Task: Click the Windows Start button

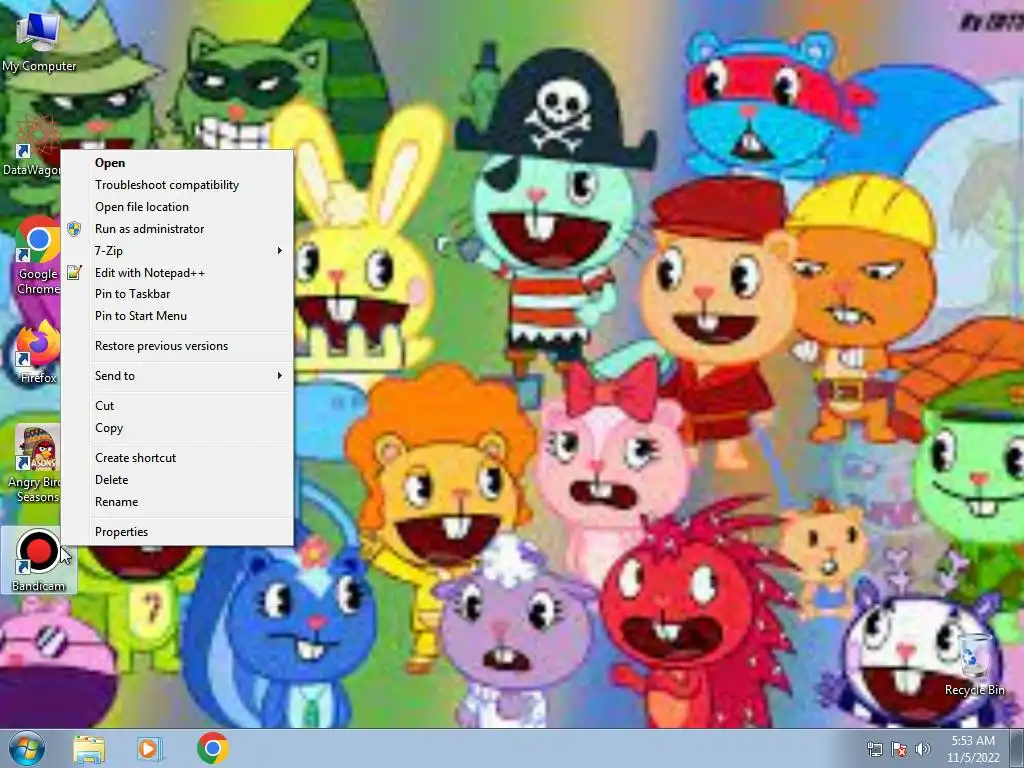Action: coord(27,748)
